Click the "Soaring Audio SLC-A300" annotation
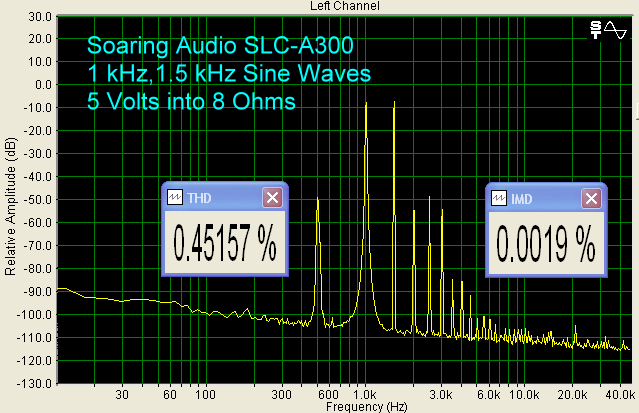Viewport: 639px width, 413px height. pyautogui.click(x=220, y=45)
